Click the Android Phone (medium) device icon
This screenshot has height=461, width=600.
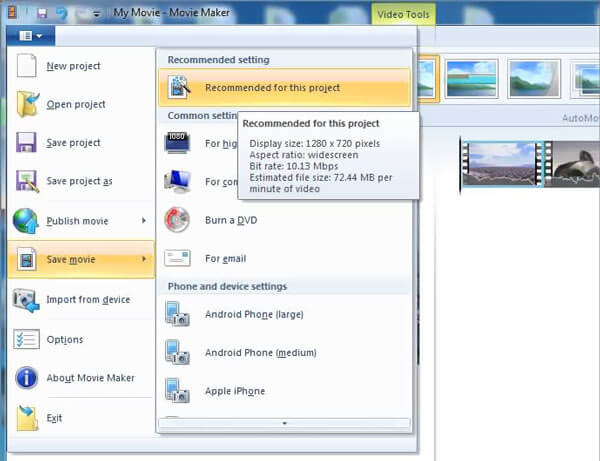(177, 352)
